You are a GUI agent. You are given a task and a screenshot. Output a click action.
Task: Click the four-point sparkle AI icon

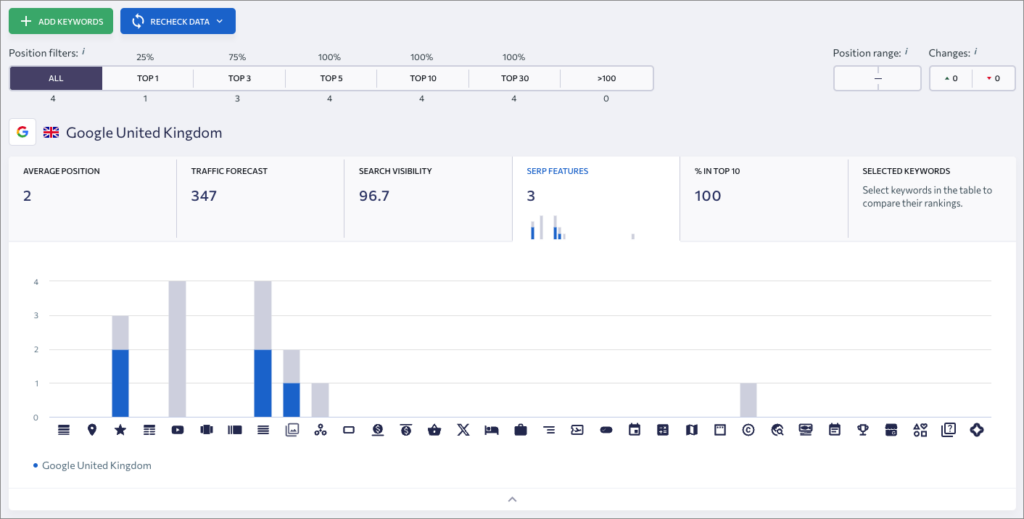coord(977,430)
